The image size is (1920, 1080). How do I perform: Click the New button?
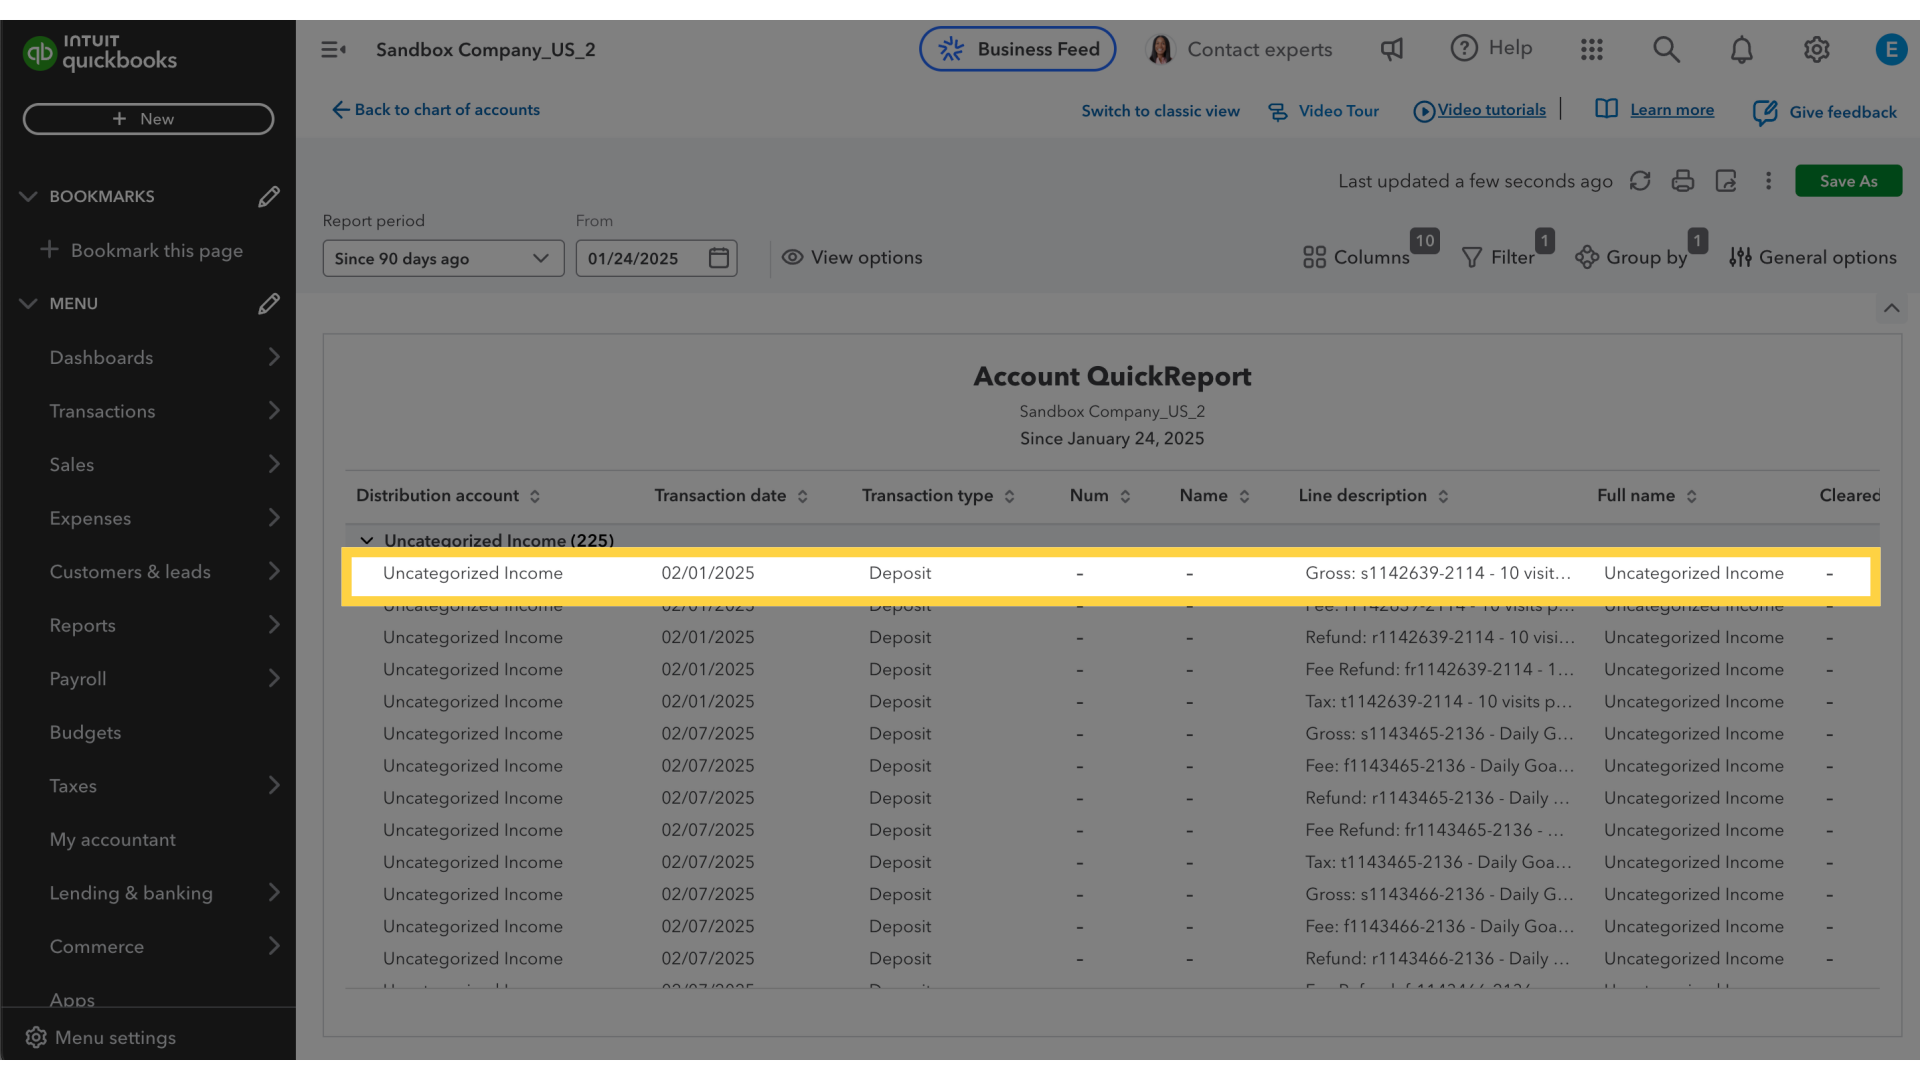click(148, 119)
